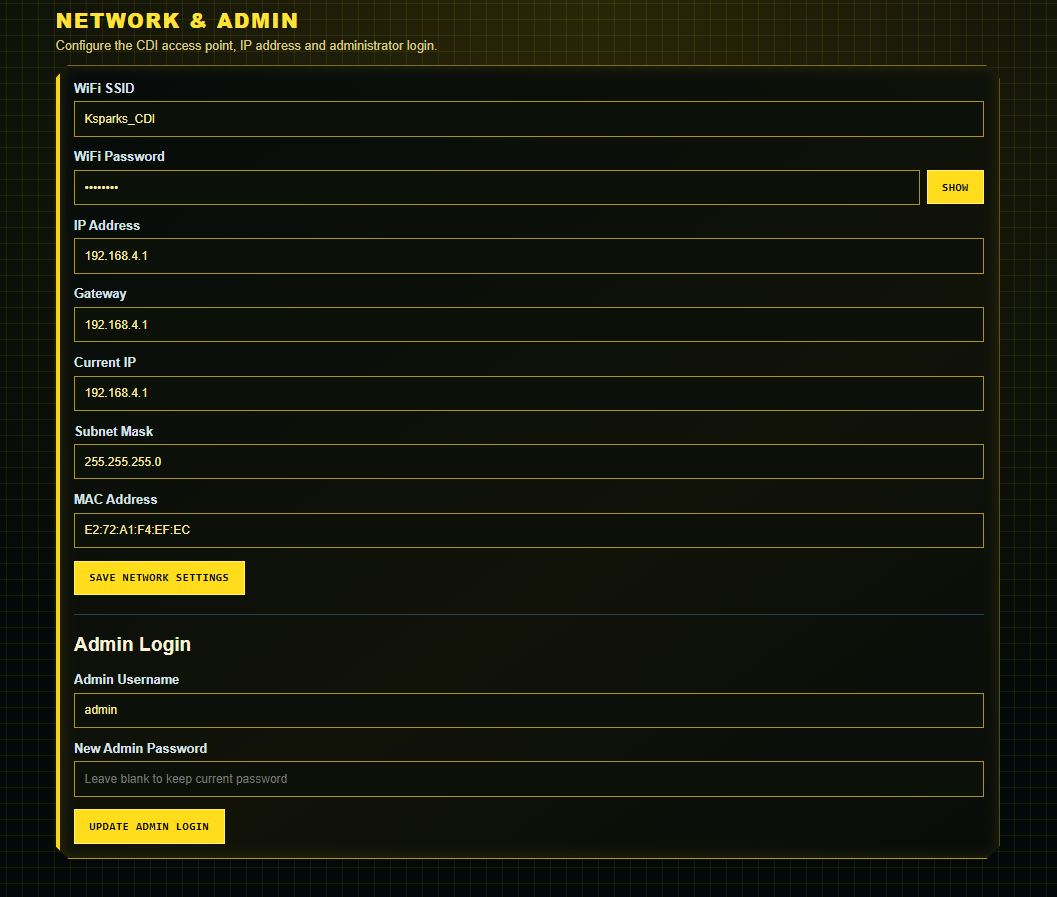Save network settings
Screen dimensions: 1057x897
click(x=159, y=578)
